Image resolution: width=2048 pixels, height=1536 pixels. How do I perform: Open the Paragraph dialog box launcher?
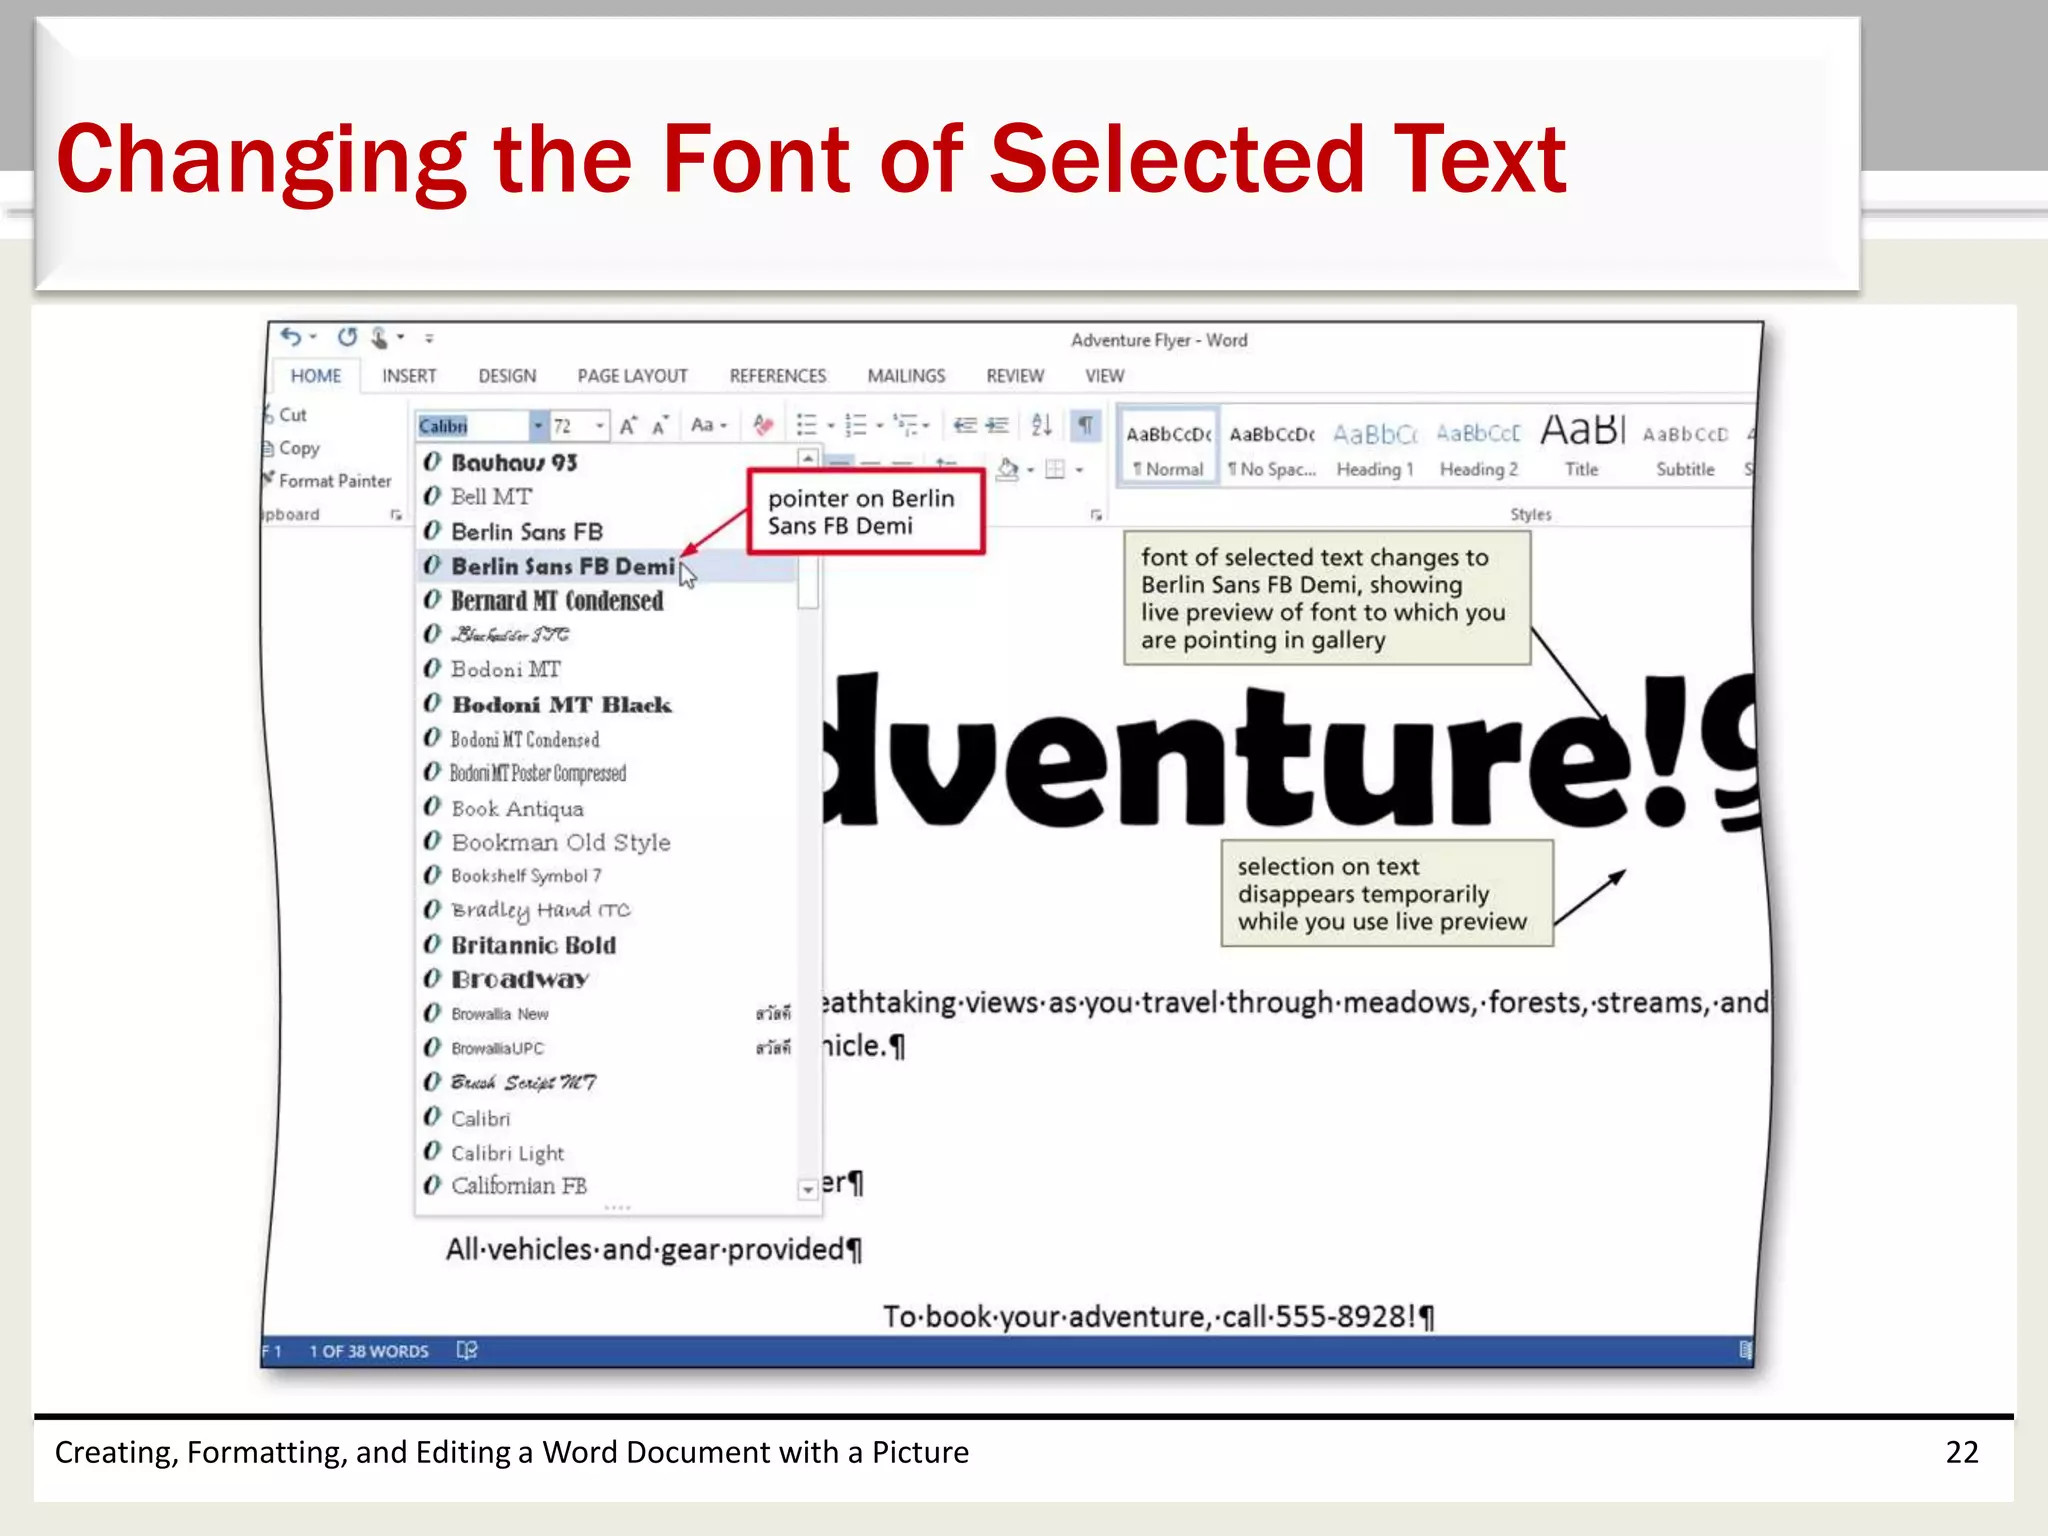(x=1096, y=515)
